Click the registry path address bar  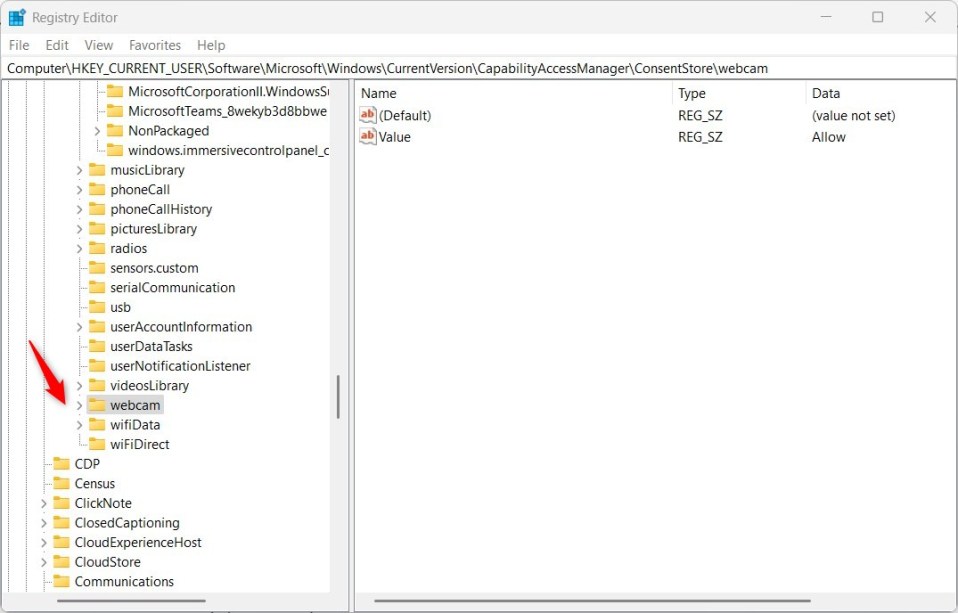tap(479, 68)
